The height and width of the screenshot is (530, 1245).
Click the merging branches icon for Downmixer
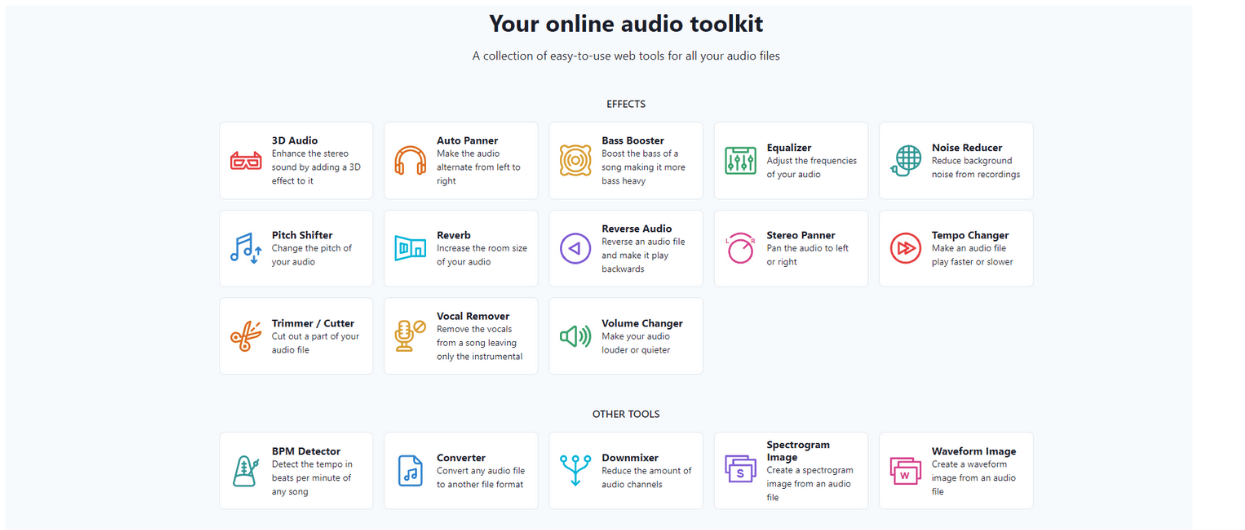(x=575, y=471)
